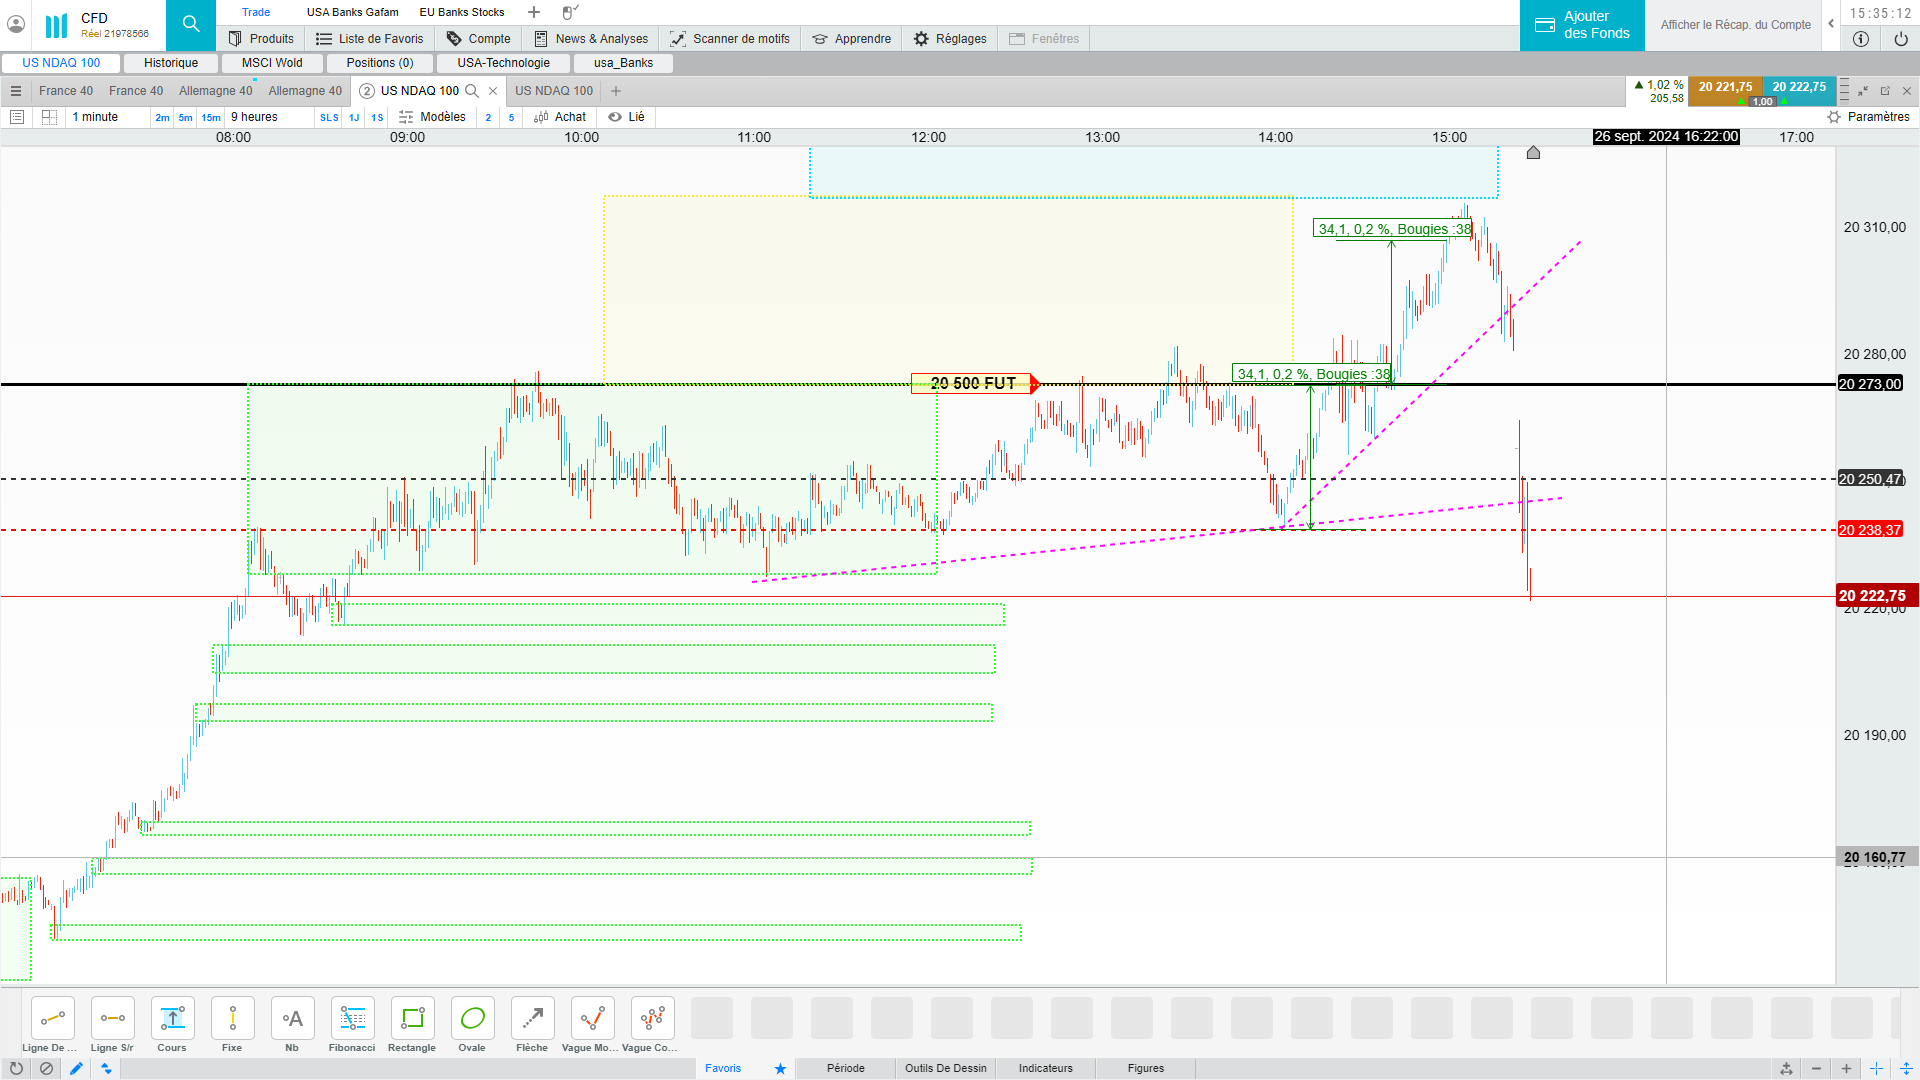
Task: Click the Ligne S/r tool icon
Action: (x=112, y=1019)
